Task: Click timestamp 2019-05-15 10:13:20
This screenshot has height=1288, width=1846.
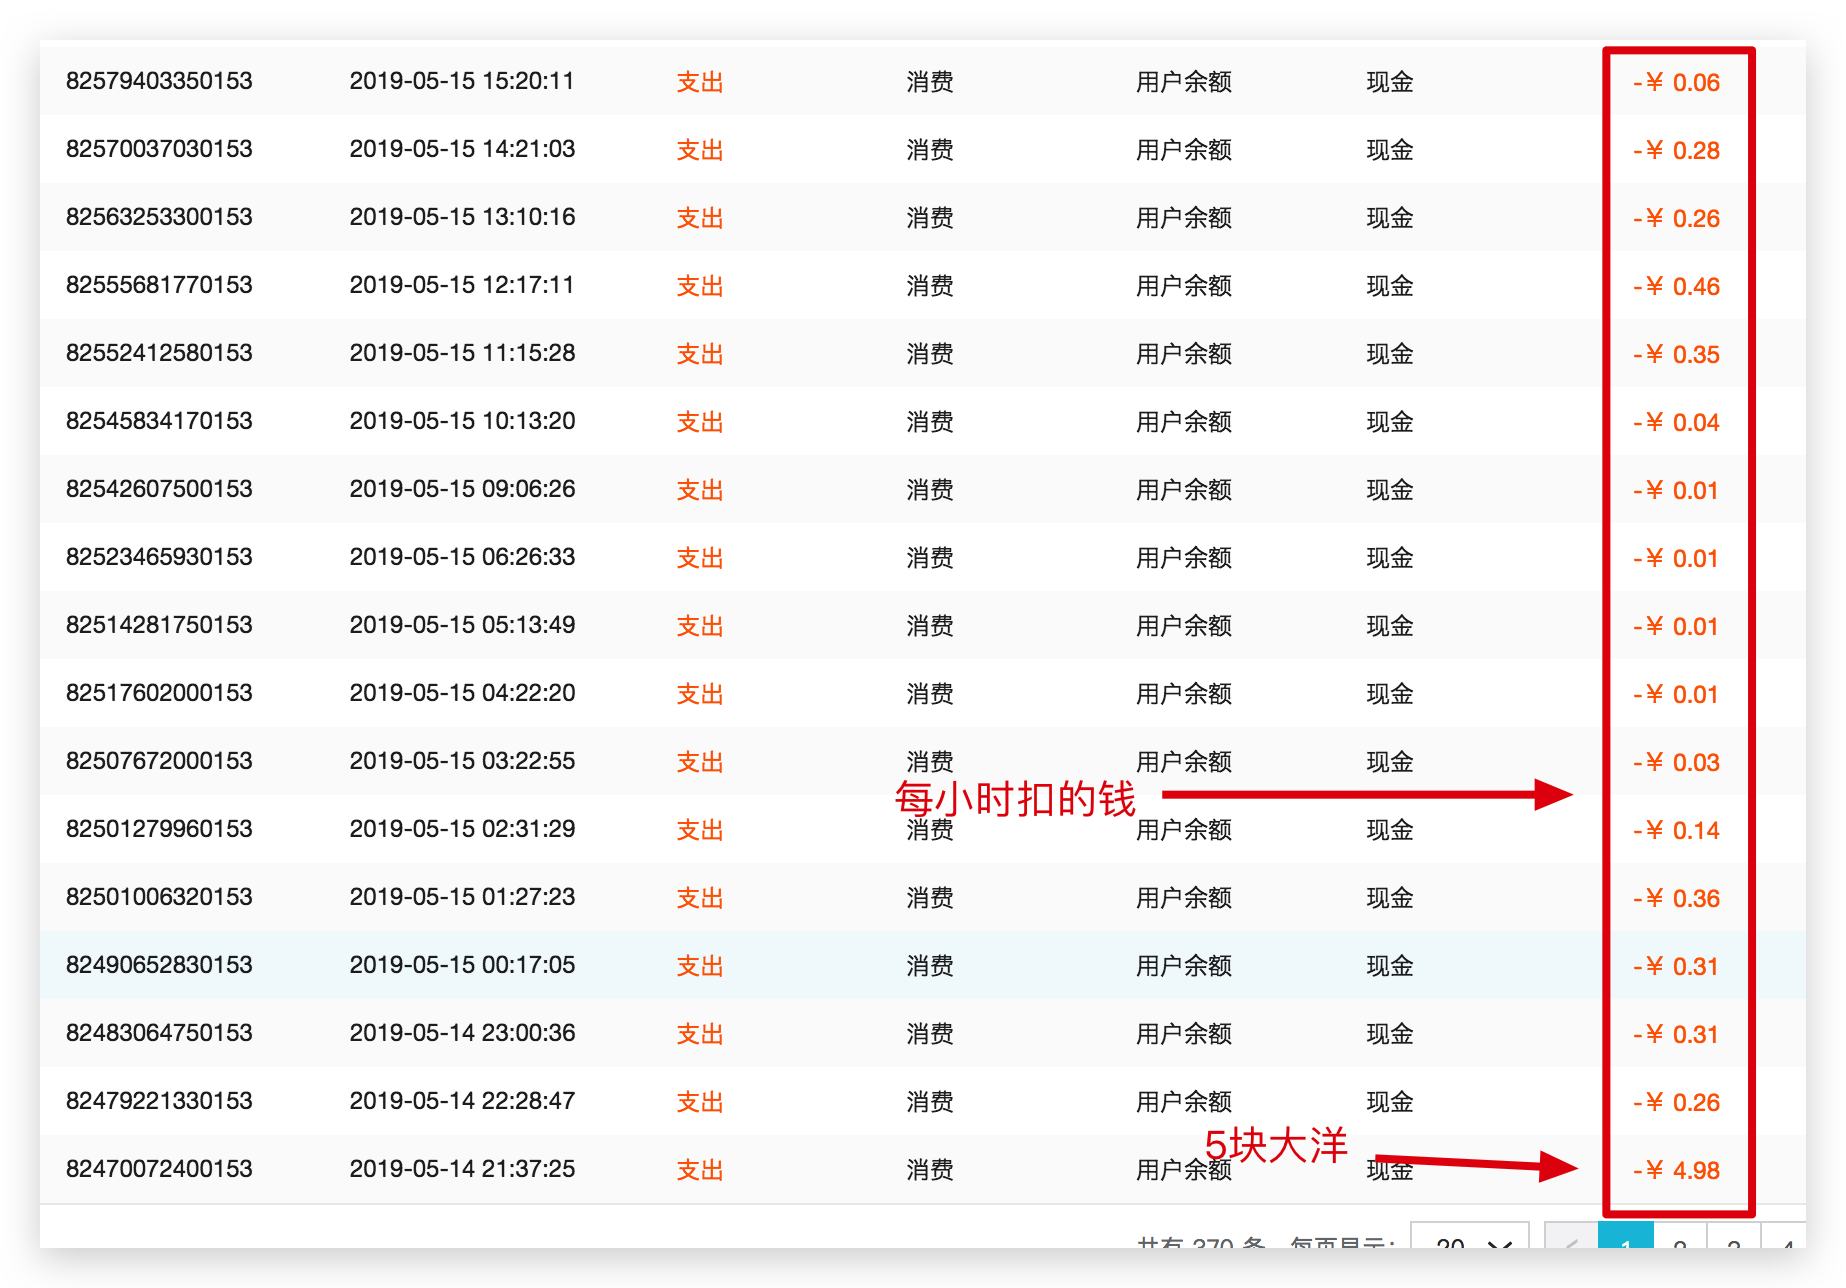Action: click(462, 421)
